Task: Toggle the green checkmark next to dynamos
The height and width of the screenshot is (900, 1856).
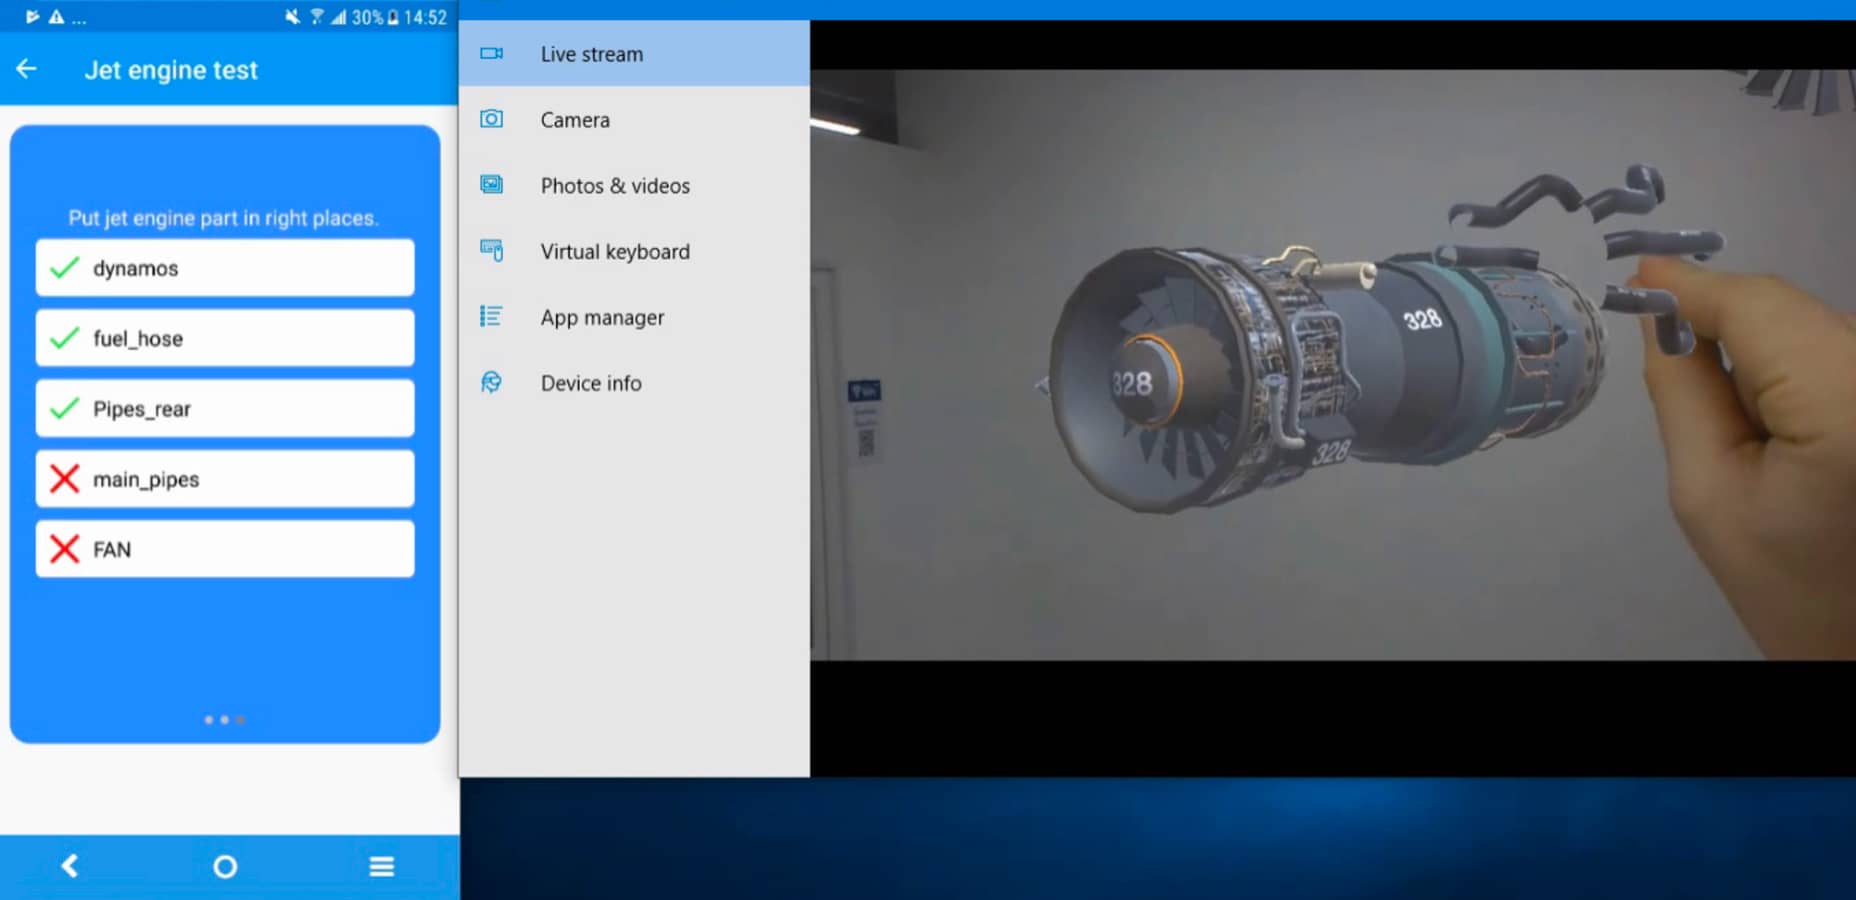Action: (x=65, y=268)
